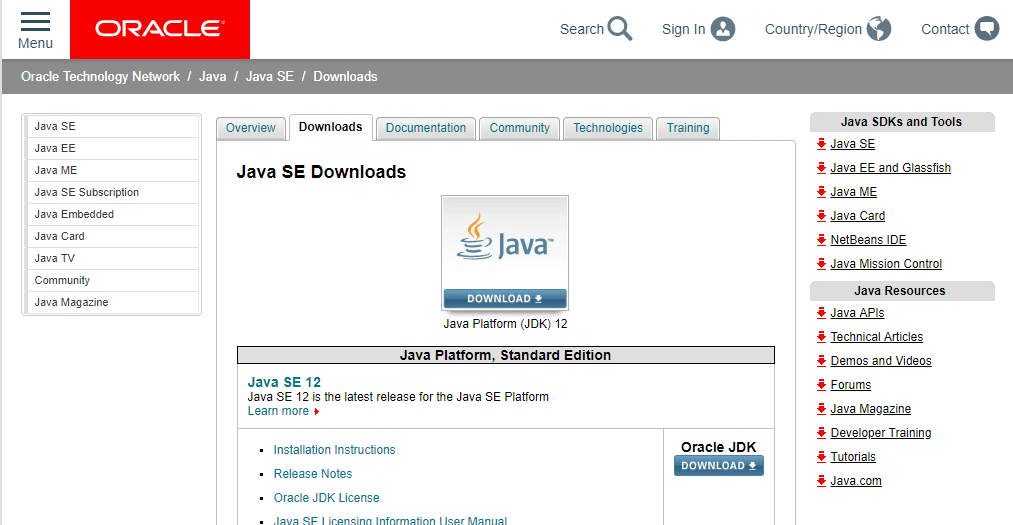Click red arrow after Learn more
1013x525 pixels.
click(317, 411)
